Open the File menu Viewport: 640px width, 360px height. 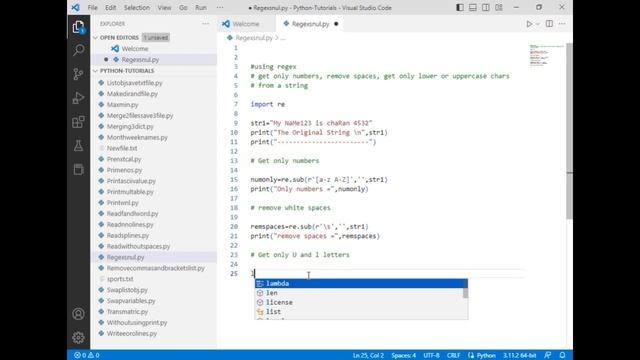click(93, 8)
